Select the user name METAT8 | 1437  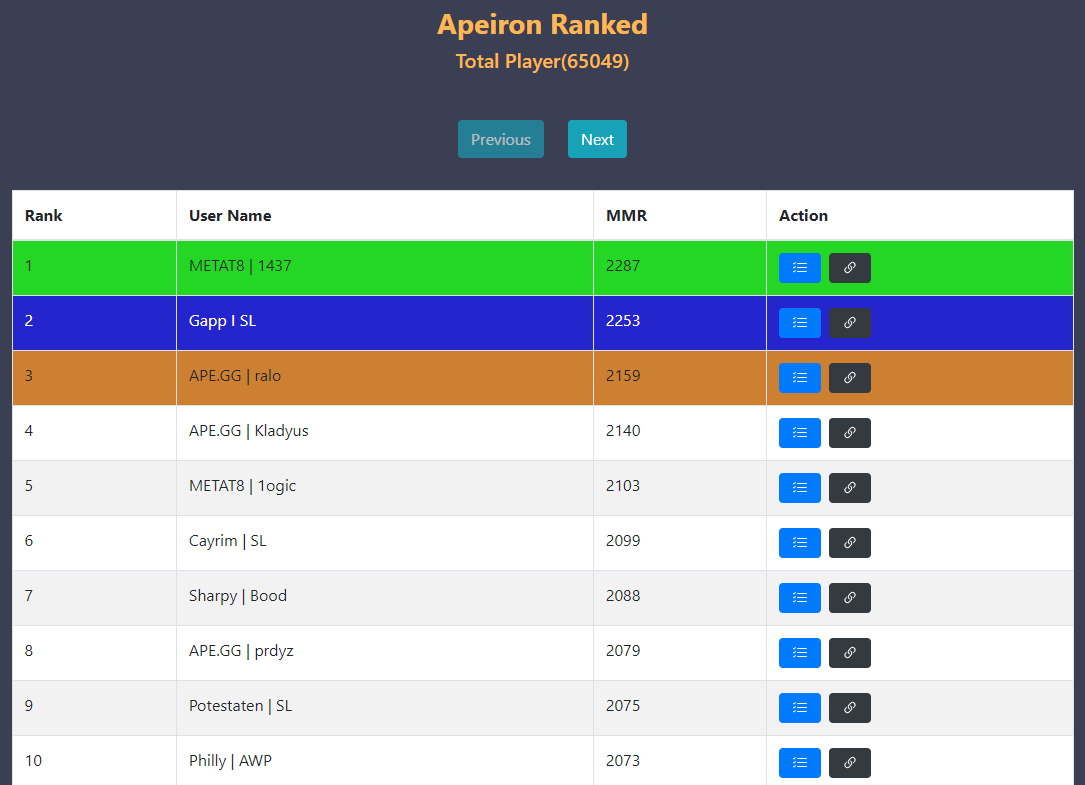click(x=240, y=266)
